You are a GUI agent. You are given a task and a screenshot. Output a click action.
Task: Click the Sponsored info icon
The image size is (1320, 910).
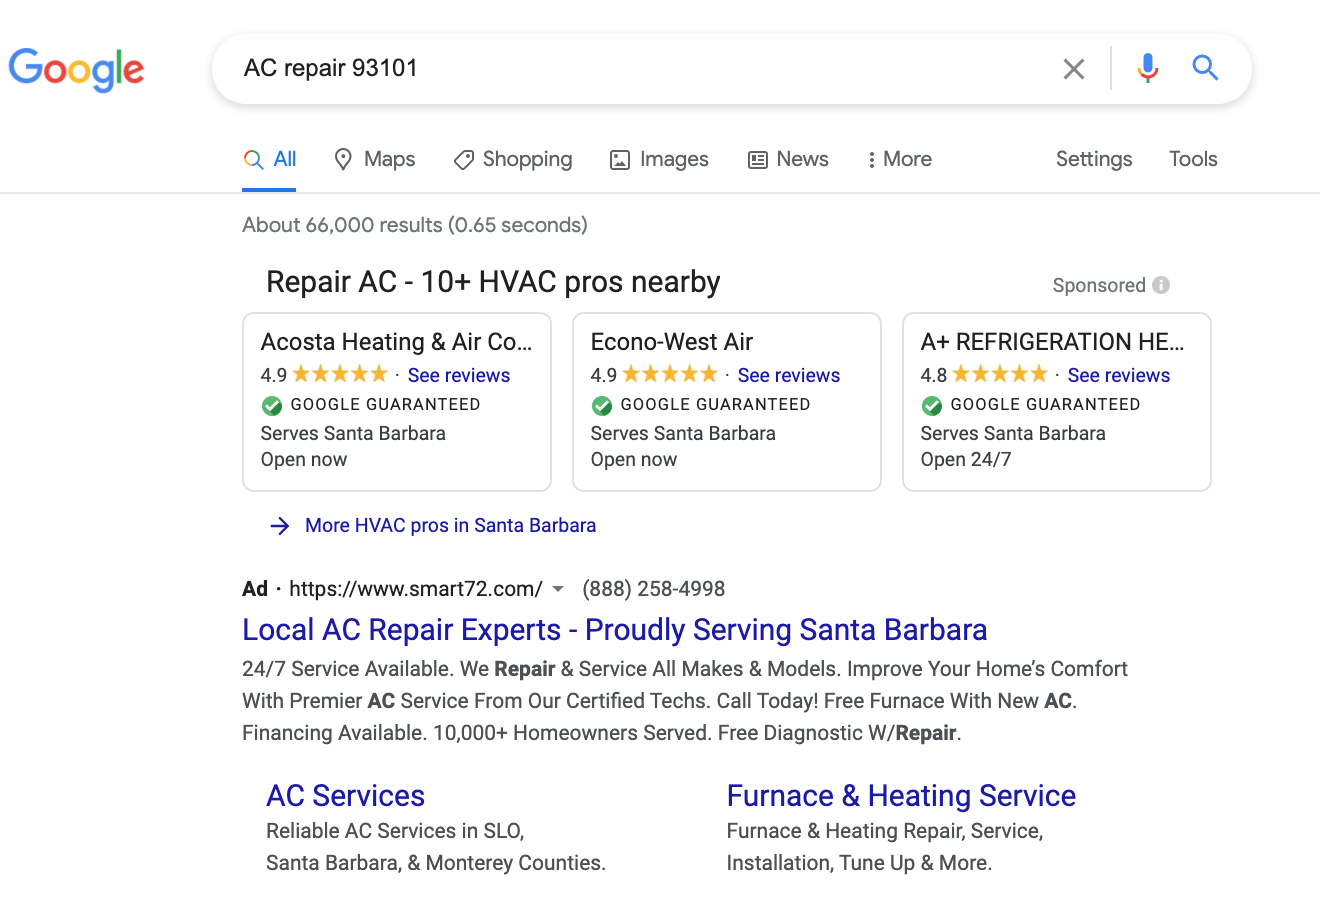pyautogui.click(x=1160, y=285)
